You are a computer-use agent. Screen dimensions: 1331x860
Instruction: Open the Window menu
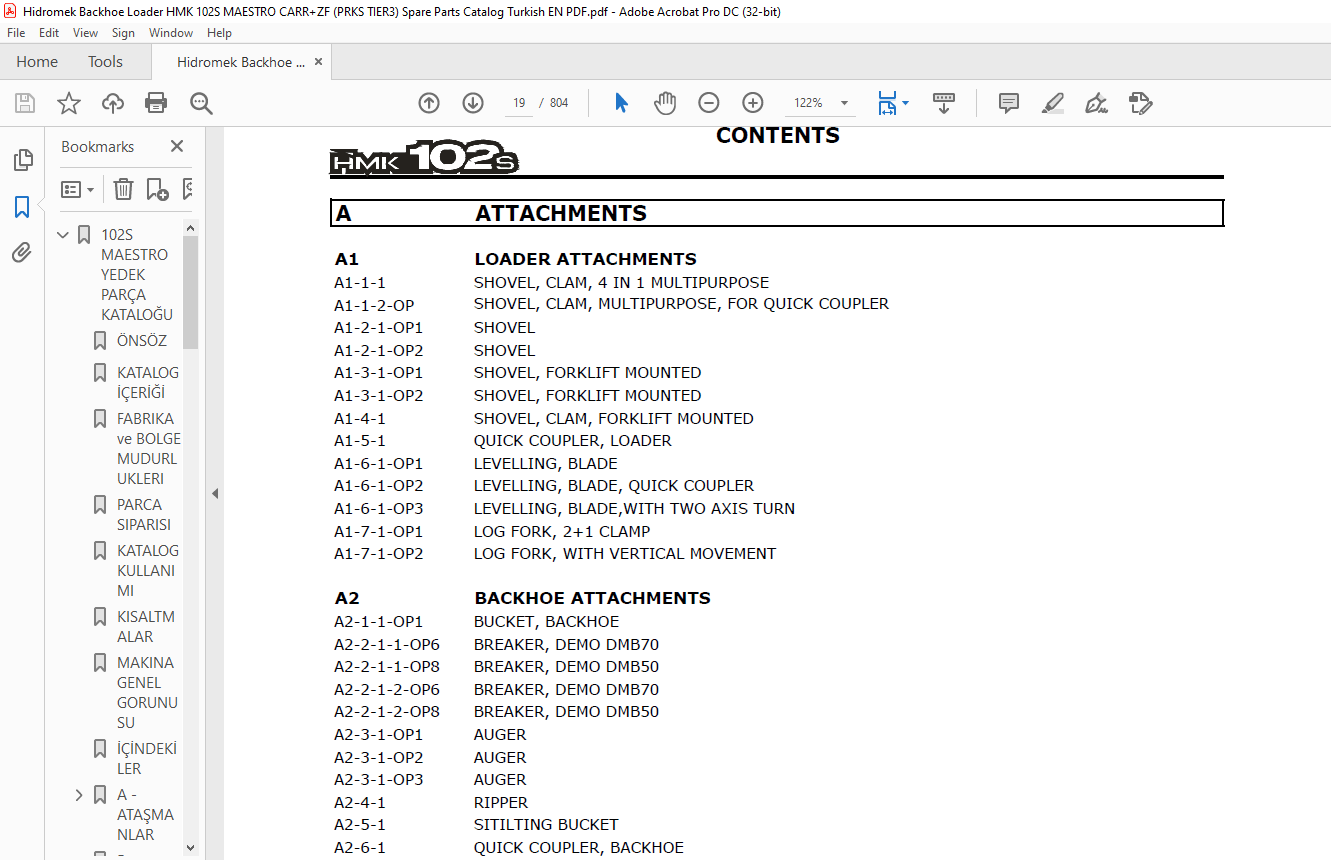coord(171,33)
